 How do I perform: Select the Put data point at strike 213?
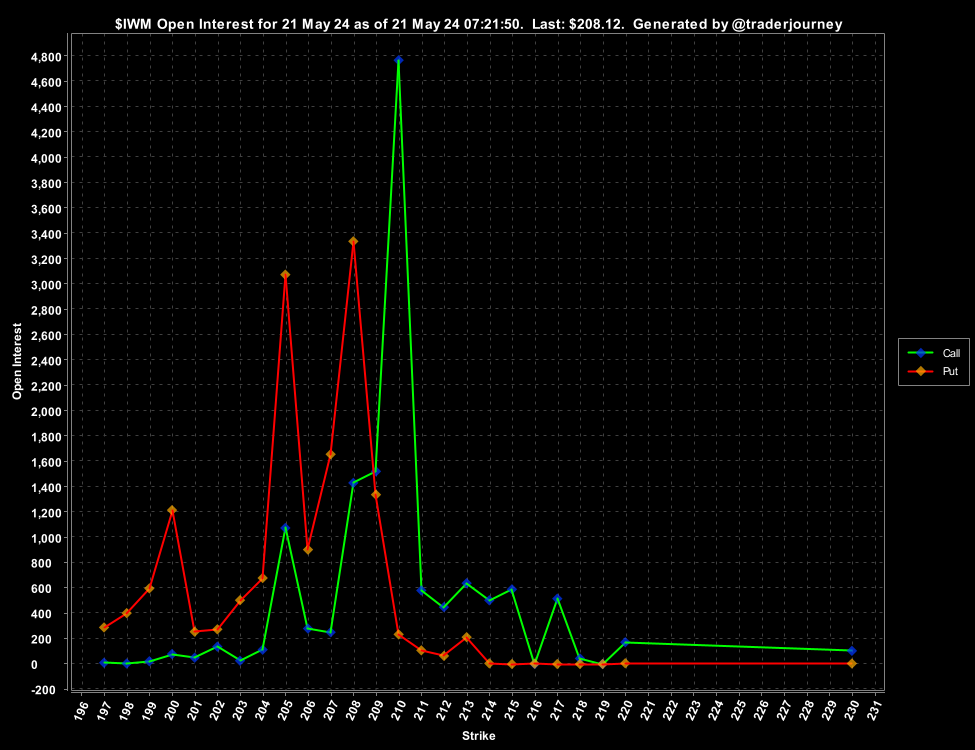[466, 637]
